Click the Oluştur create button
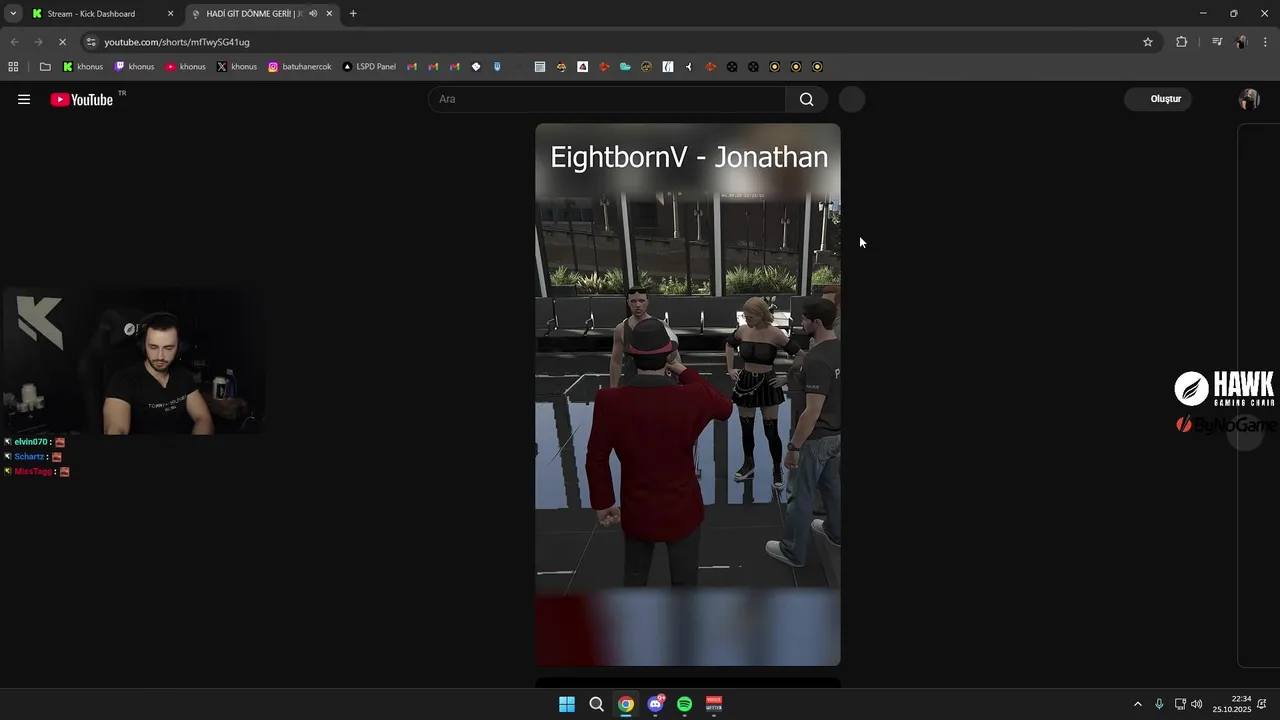Image resolution: width=1280 pixels, height=720 pixels. (x=1158, y=99)
